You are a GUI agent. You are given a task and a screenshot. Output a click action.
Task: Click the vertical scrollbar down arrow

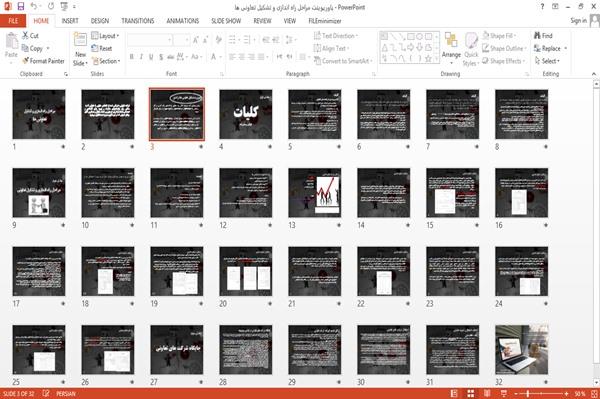[596, 383]
